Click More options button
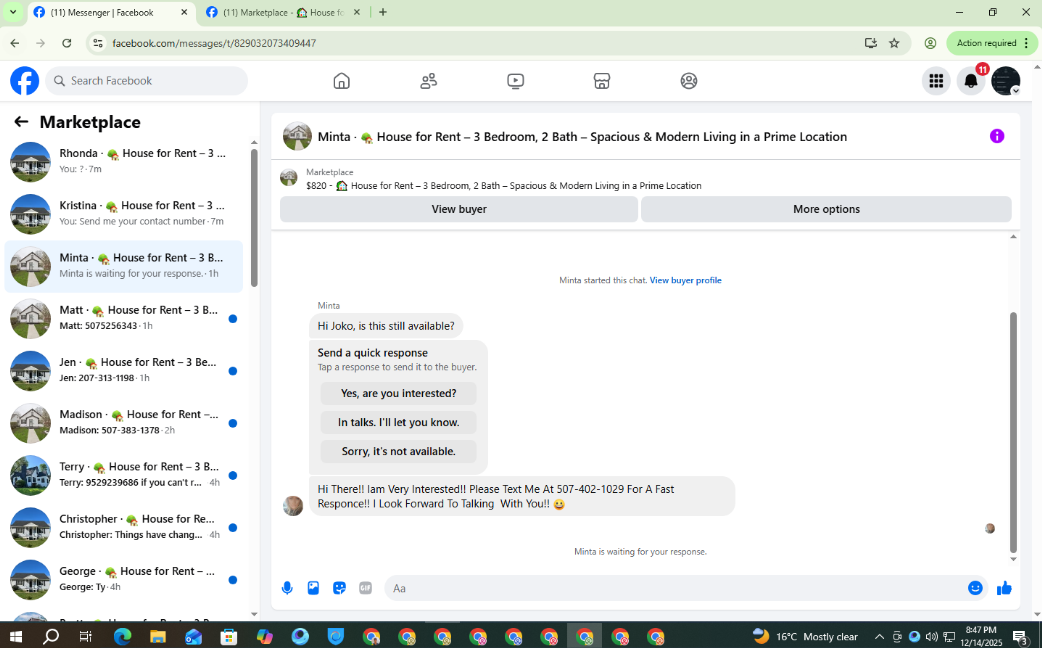Viewport: 1042px width, 648px height. [x=826, y=209]
